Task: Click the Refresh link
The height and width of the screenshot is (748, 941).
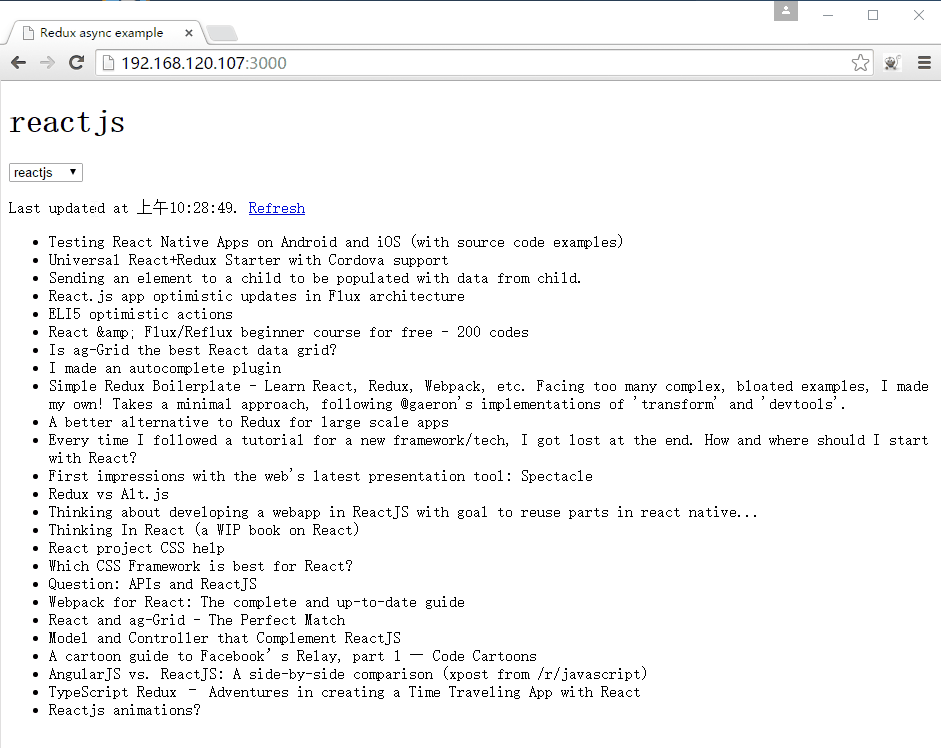Action: click(x=277, y=208)
